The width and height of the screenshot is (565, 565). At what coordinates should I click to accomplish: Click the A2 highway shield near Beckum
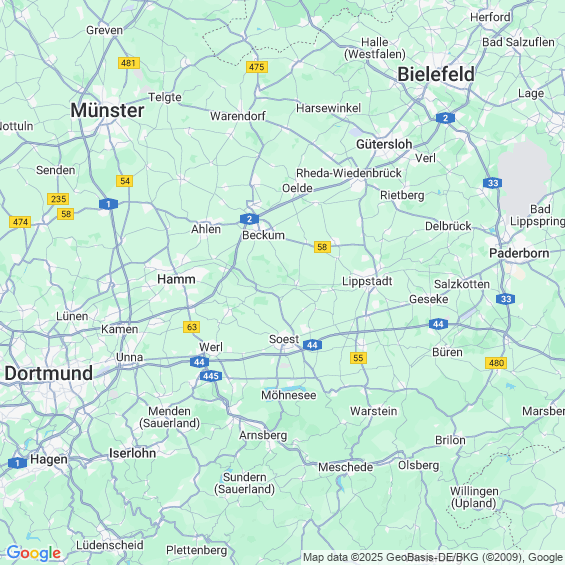coord(249,219)
